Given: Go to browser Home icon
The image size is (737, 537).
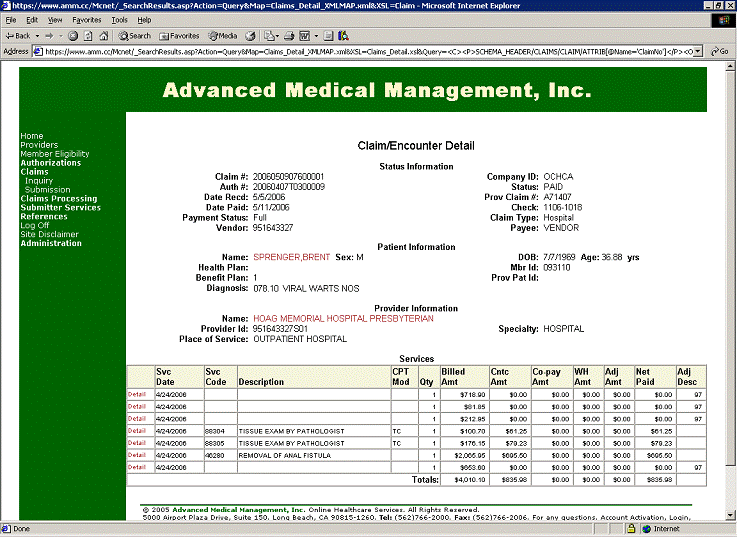Looking at the screenshot, I should 103,35.
